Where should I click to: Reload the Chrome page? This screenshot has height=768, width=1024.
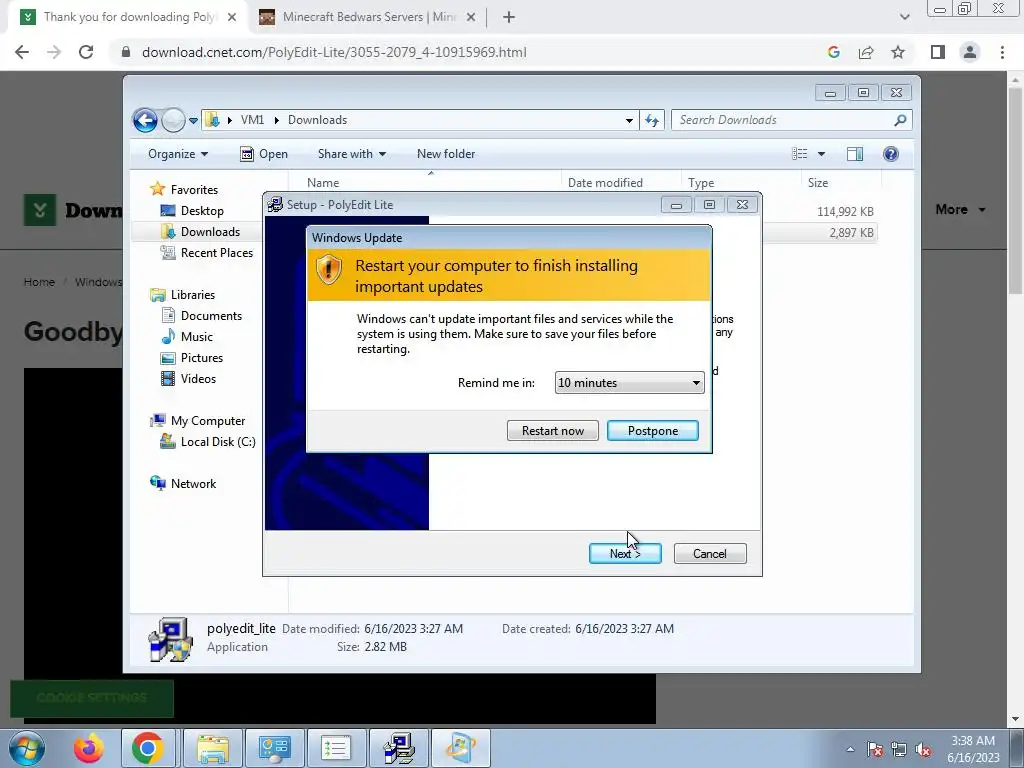tap(86, 52)
